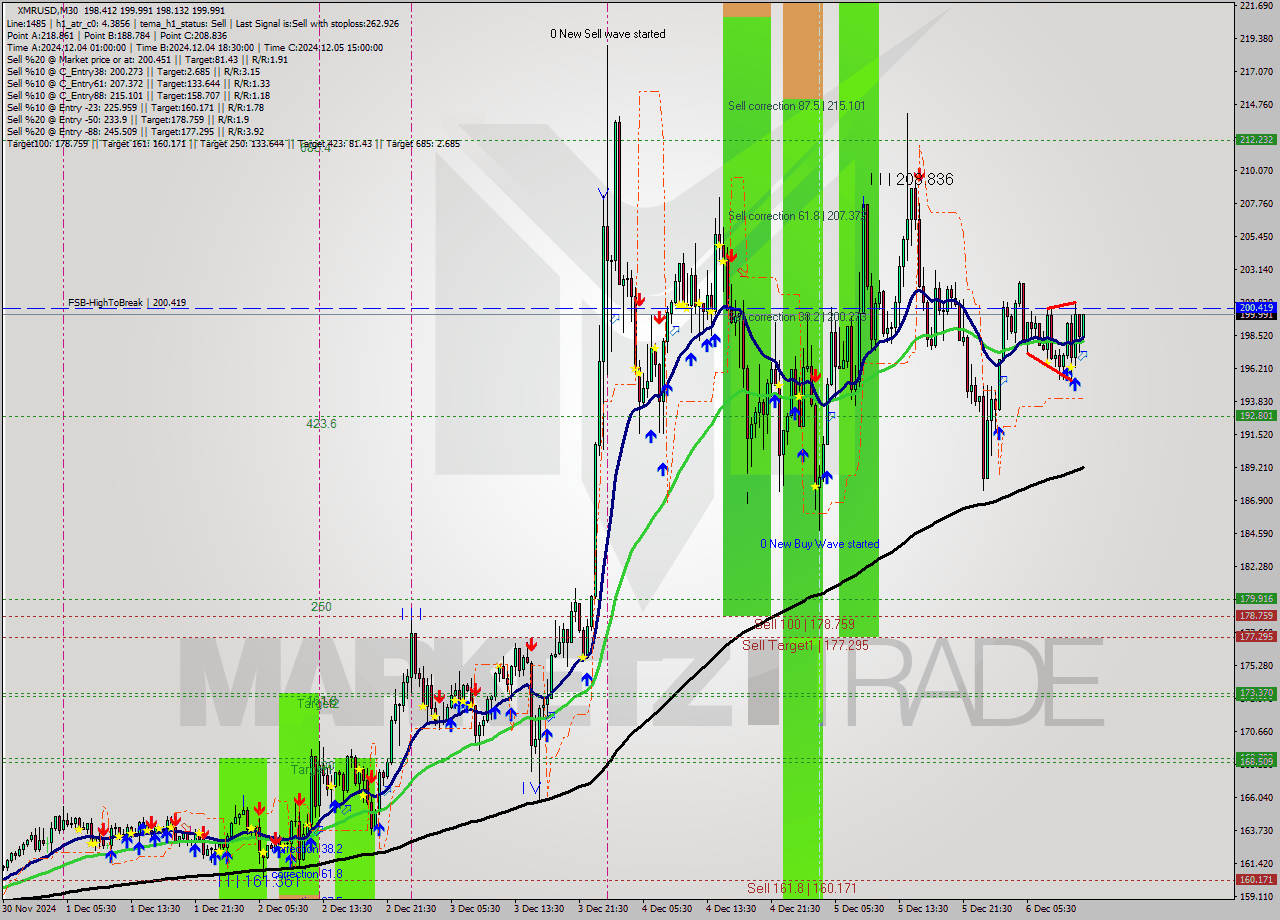Click the 'FSB-HighToBreak | 200.419' line label
The height and width of the screenshot is (920, 1280).
(127, 302)
